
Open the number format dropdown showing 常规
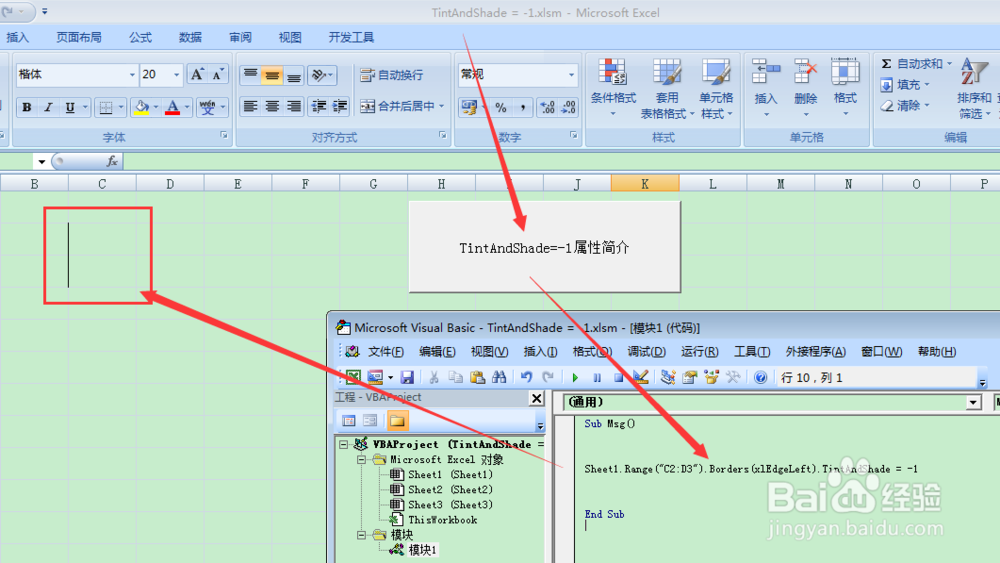(571, 75)
